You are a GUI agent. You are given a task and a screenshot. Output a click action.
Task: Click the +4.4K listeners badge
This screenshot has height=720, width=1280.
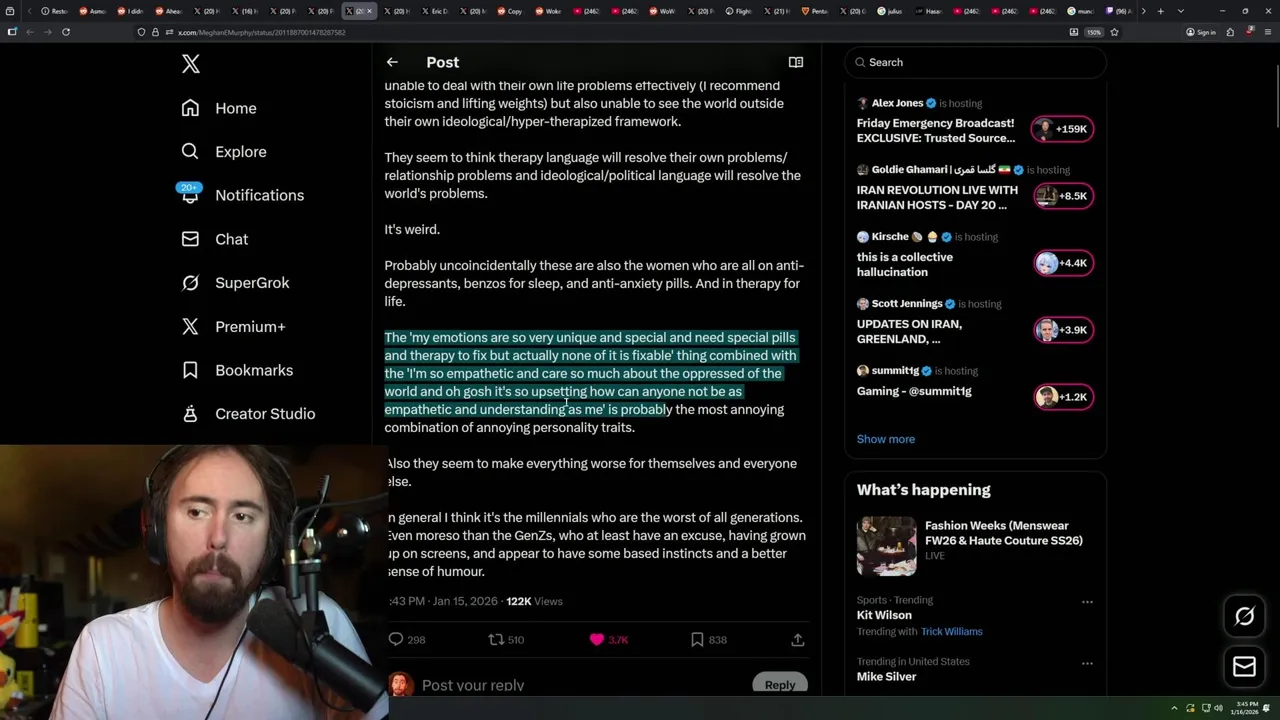point(1063,263)
